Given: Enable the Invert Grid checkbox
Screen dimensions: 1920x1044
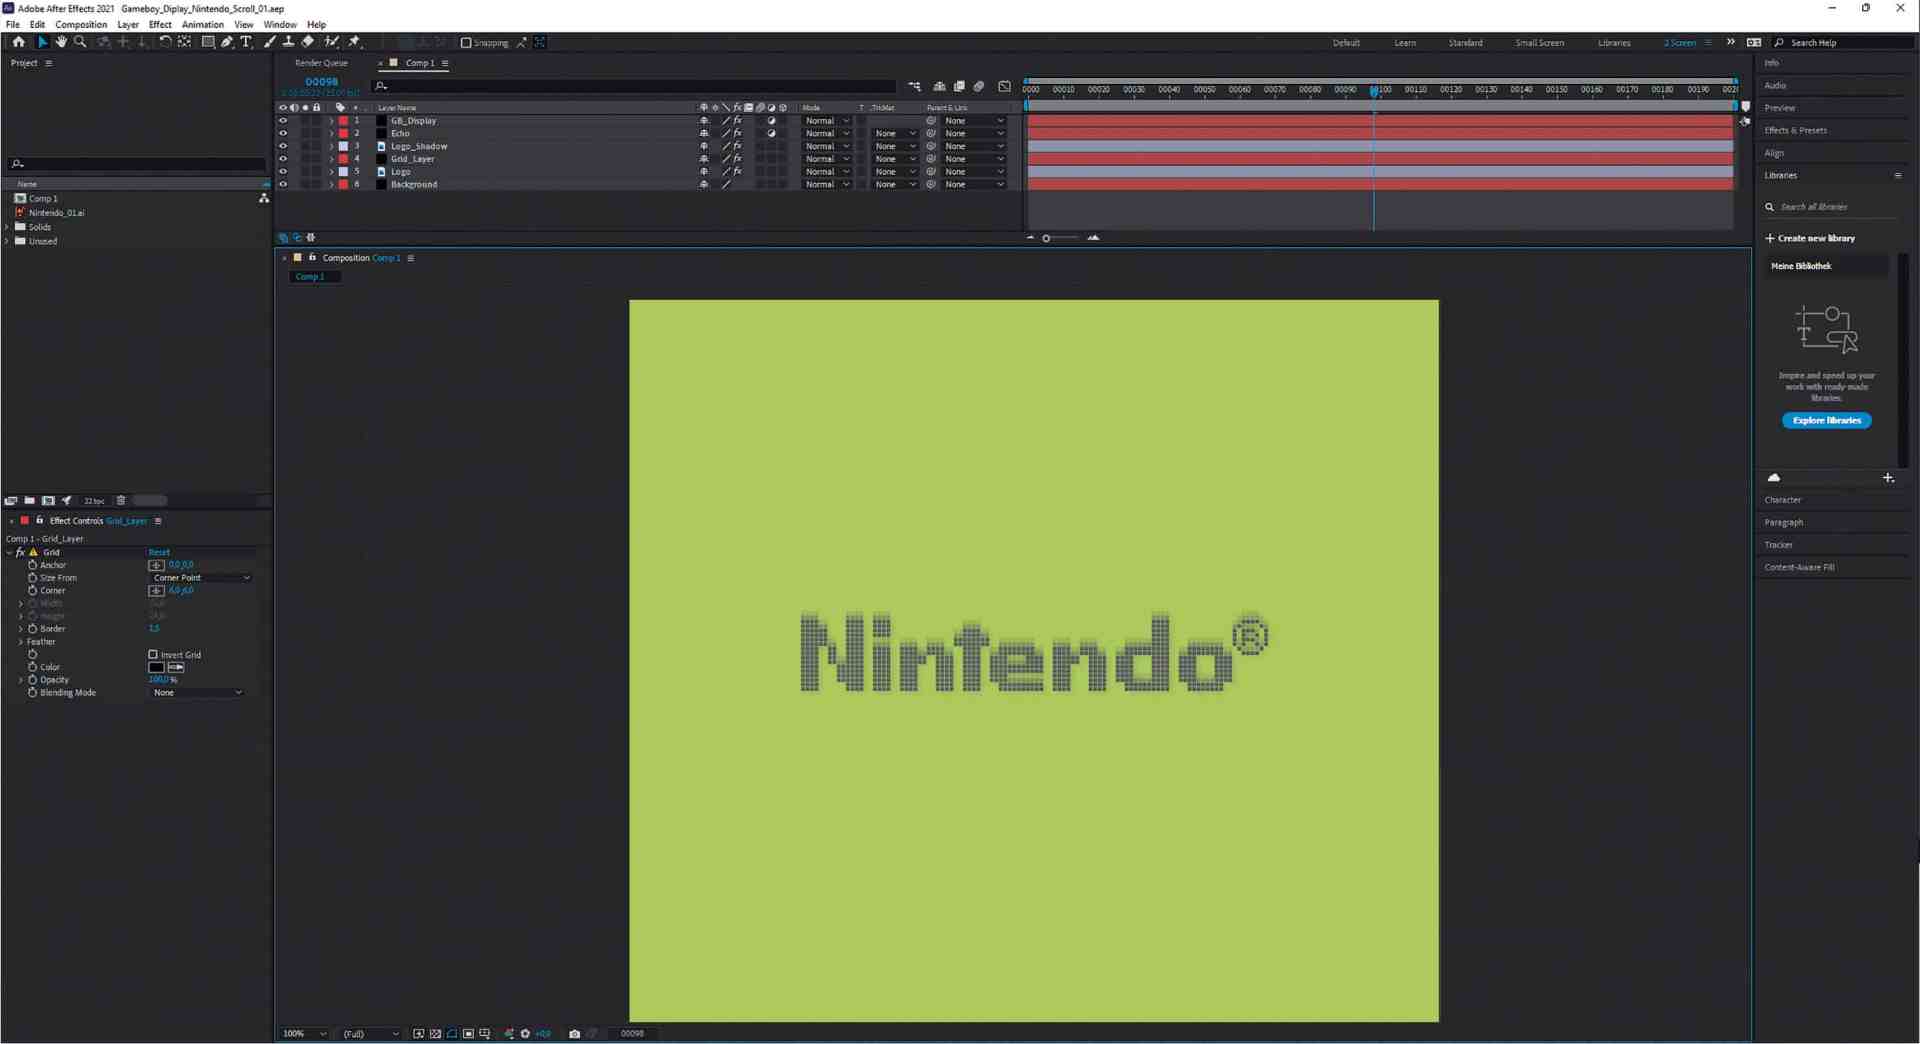Looking at the screenshot, I should [154, 654].
